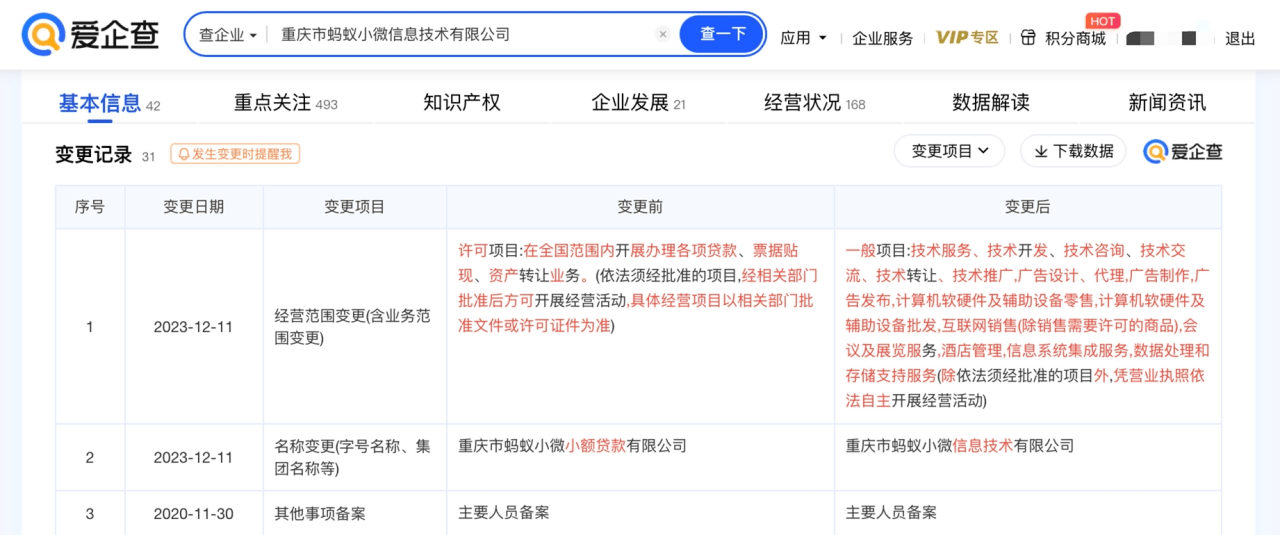The image size is (1280, 535).
Task: Click the 变更项目 column header in table
Action: tap(355, 207)
